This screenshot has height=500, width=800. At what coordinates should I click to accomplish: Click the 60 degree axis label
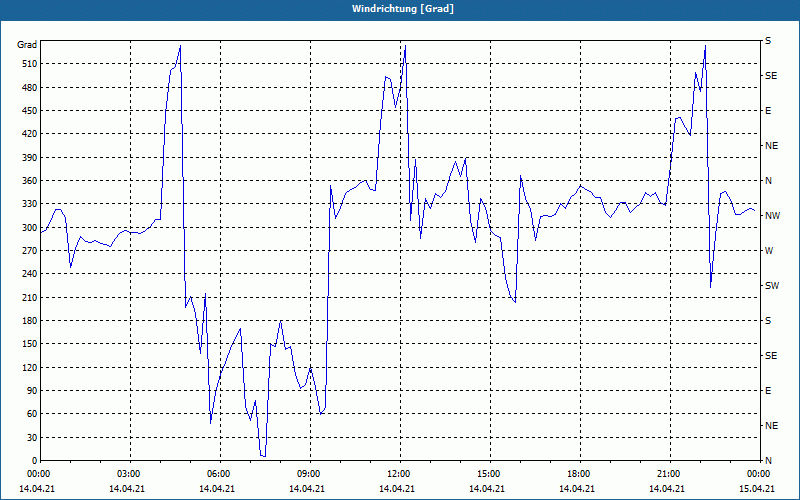click(32, 414)
